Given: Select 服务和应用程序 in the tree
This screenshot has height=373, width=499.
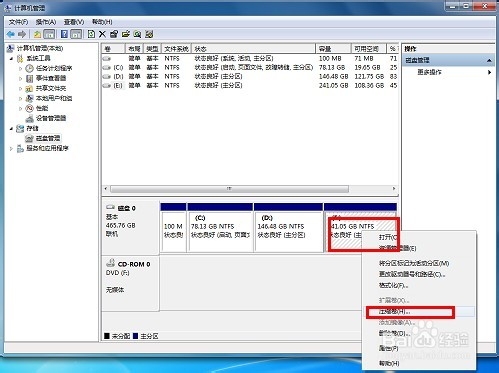Looking at the screenshot, I should (47, 148).
